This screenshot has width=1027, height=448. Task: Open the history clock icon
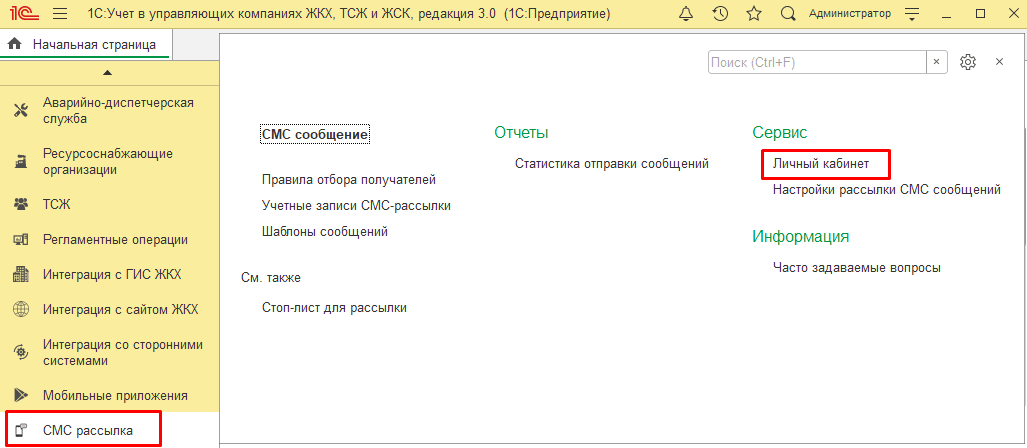coord(720,14)
